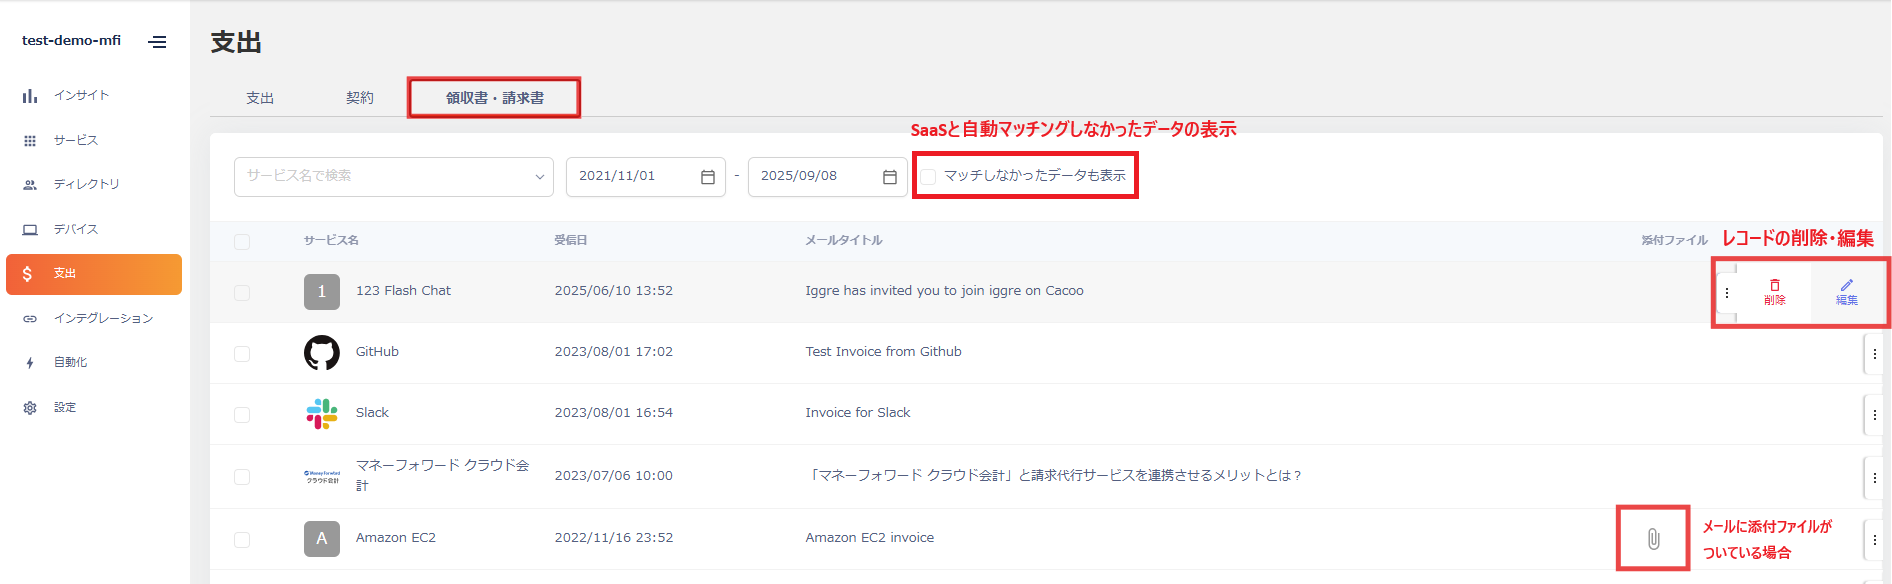Viewport: 1892px width, 584px height.
Task: Open the Slack service name
Action: pyautogui.click(x=372, y=413)
